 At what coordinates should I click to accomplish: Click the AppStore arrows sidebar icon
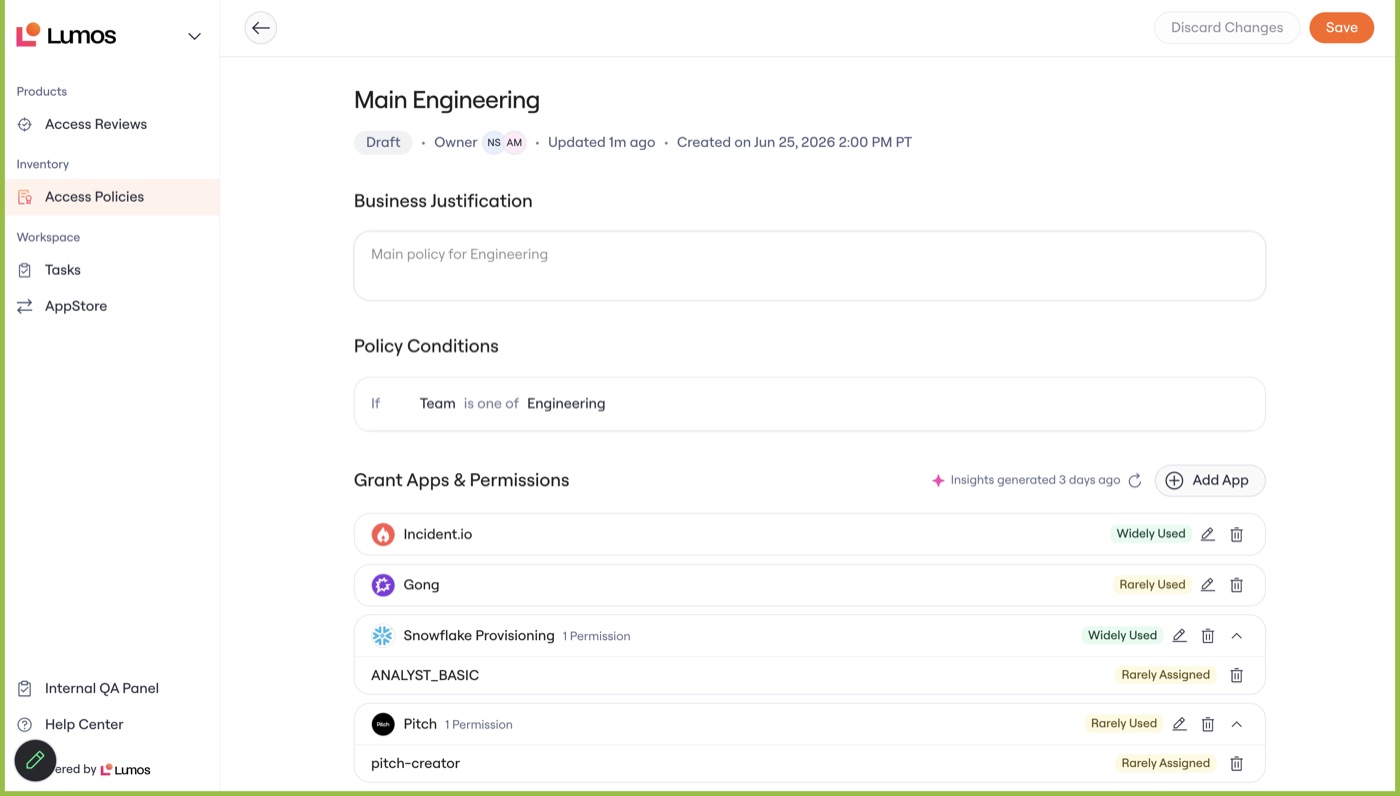point(25,306)
